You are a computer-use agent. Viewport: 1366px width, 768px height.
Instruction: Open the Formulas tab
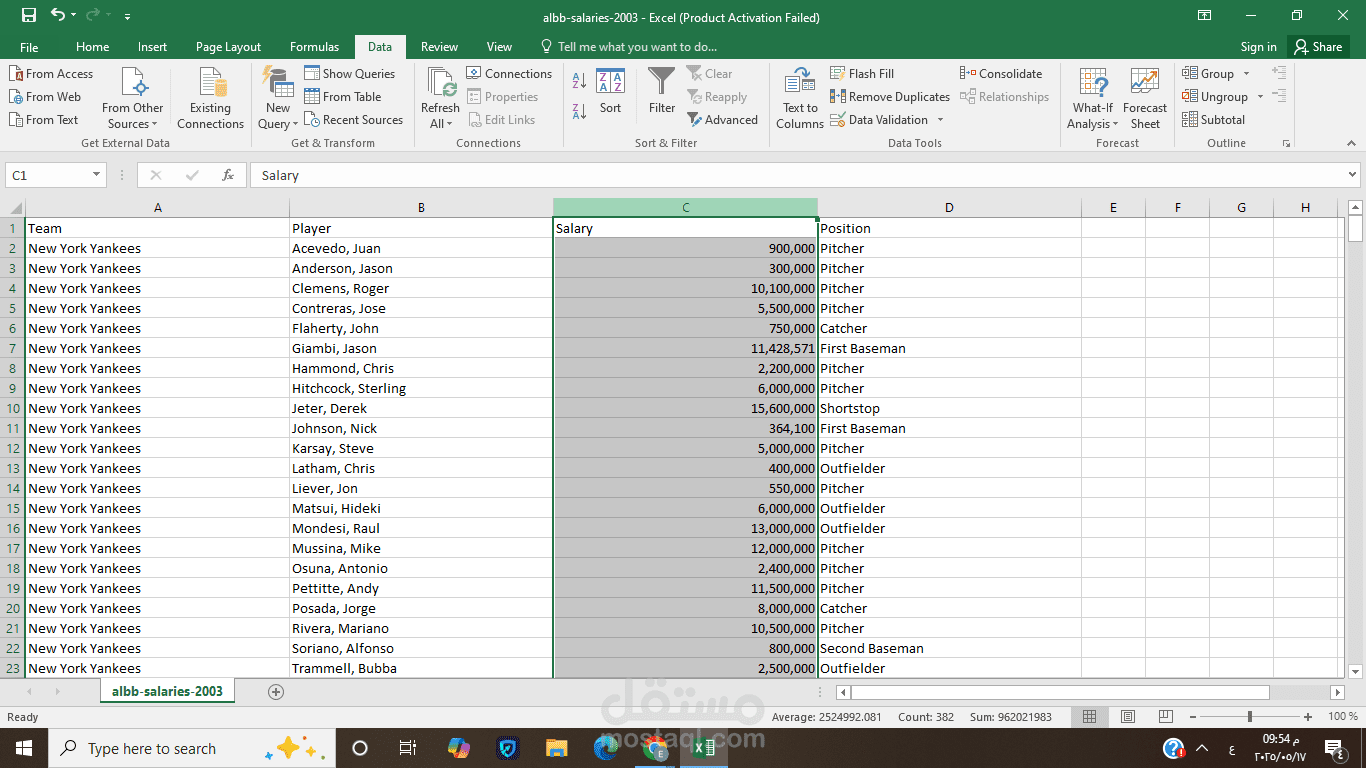(314, 47)
